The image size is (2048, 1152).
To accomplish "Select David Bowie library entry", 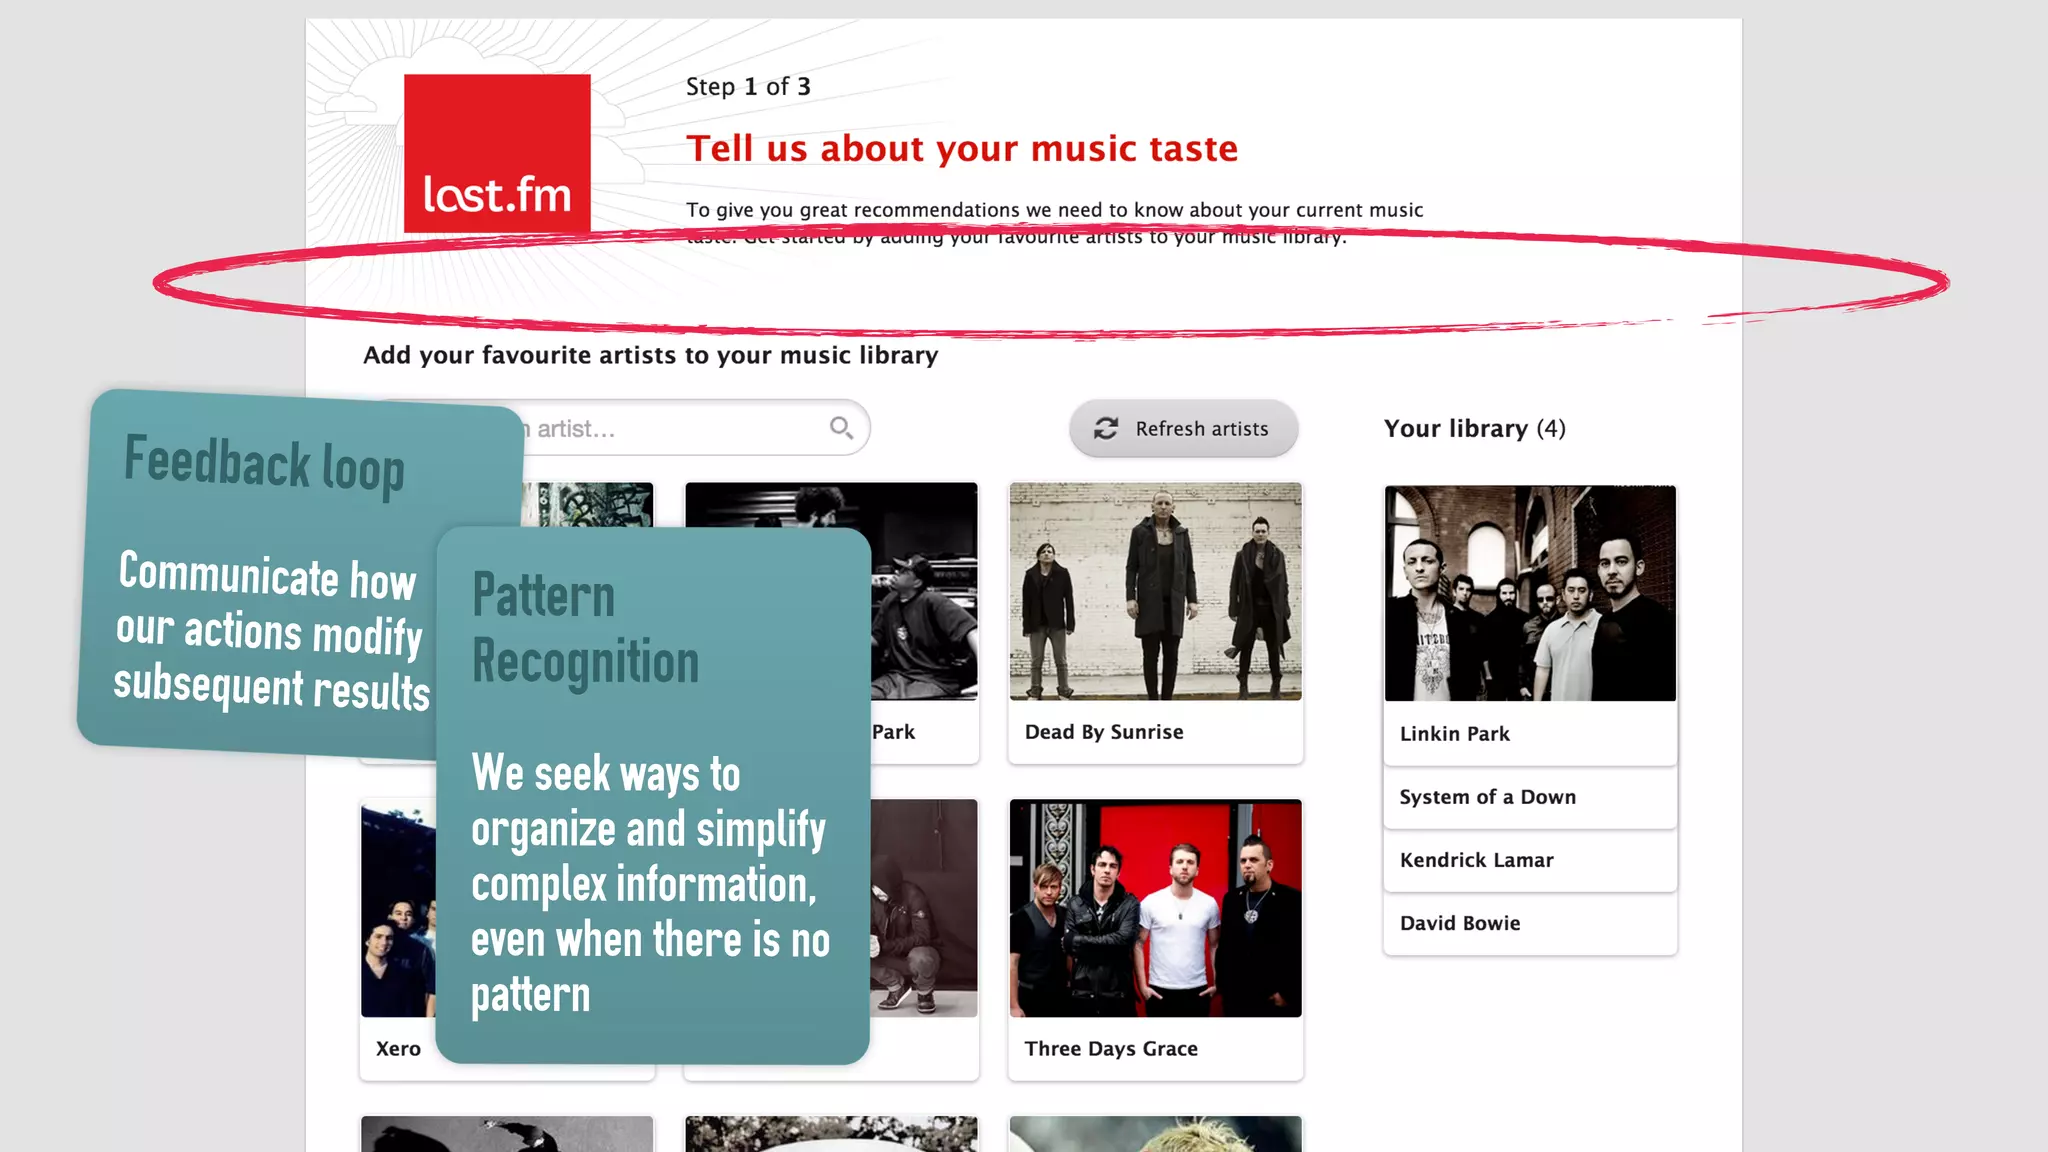I will click(1460, 923).
